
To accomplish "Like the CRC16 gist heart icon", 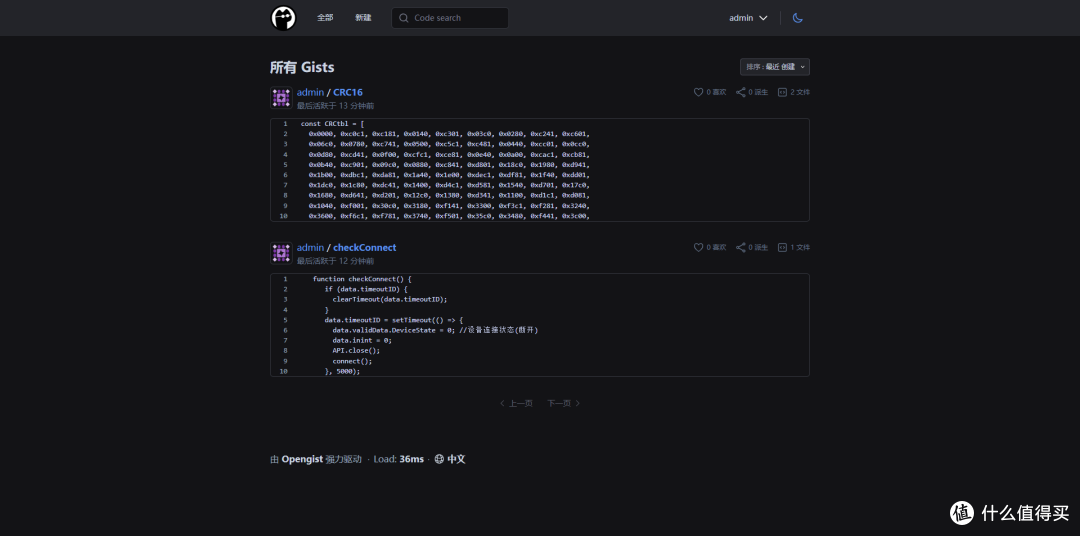I will point(698,92).
